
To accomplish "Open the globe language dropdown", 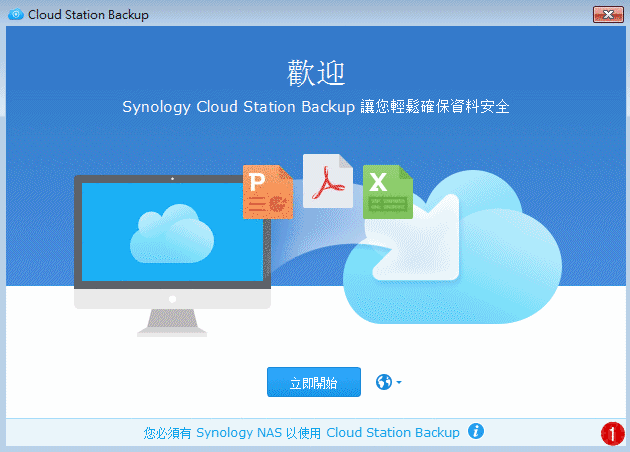I will (x=389, y=382).
